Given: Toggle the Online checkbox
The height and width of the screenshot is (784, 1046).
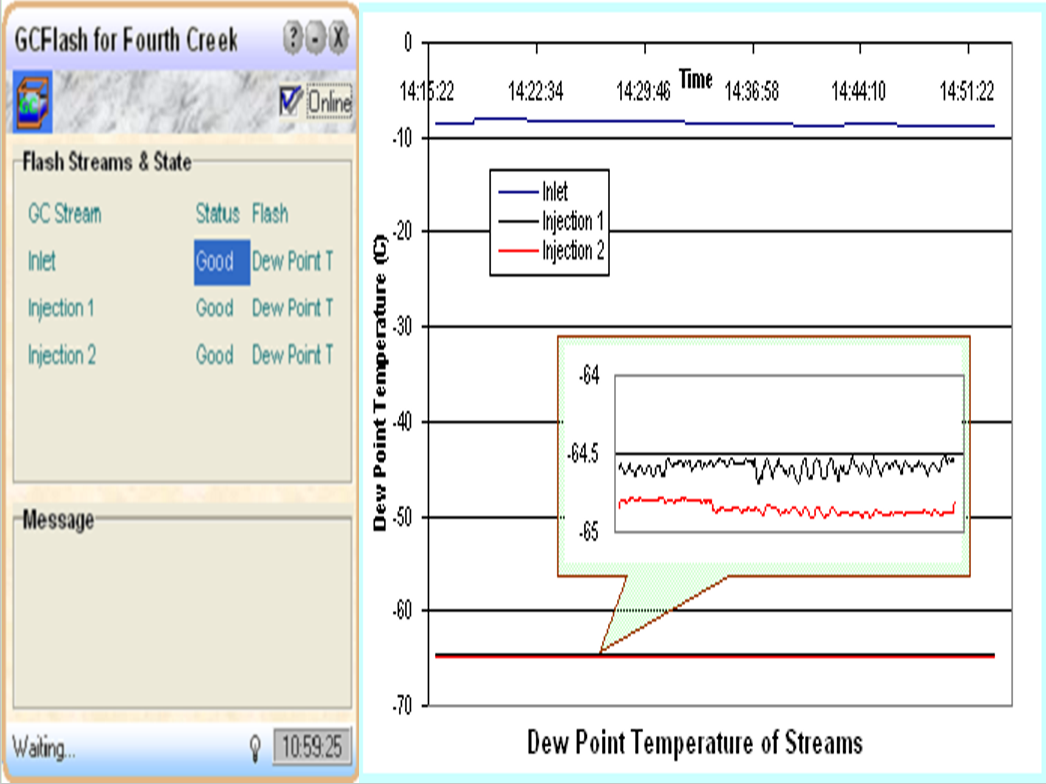Looking at the screenshot, I should [291, 100].
